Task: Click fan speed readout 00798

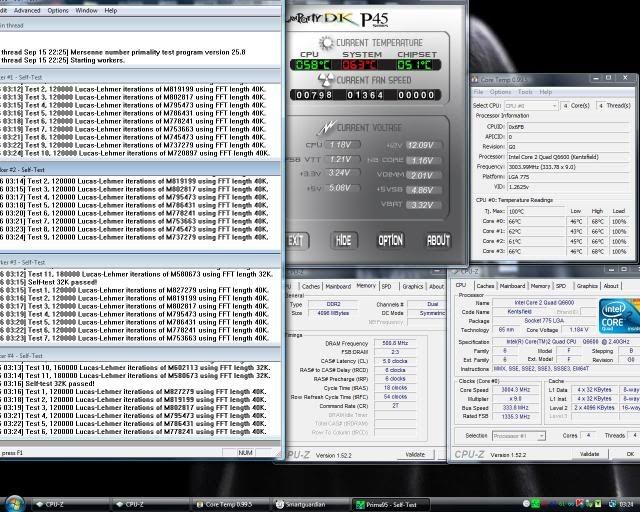Action: (x=314, y=95)
